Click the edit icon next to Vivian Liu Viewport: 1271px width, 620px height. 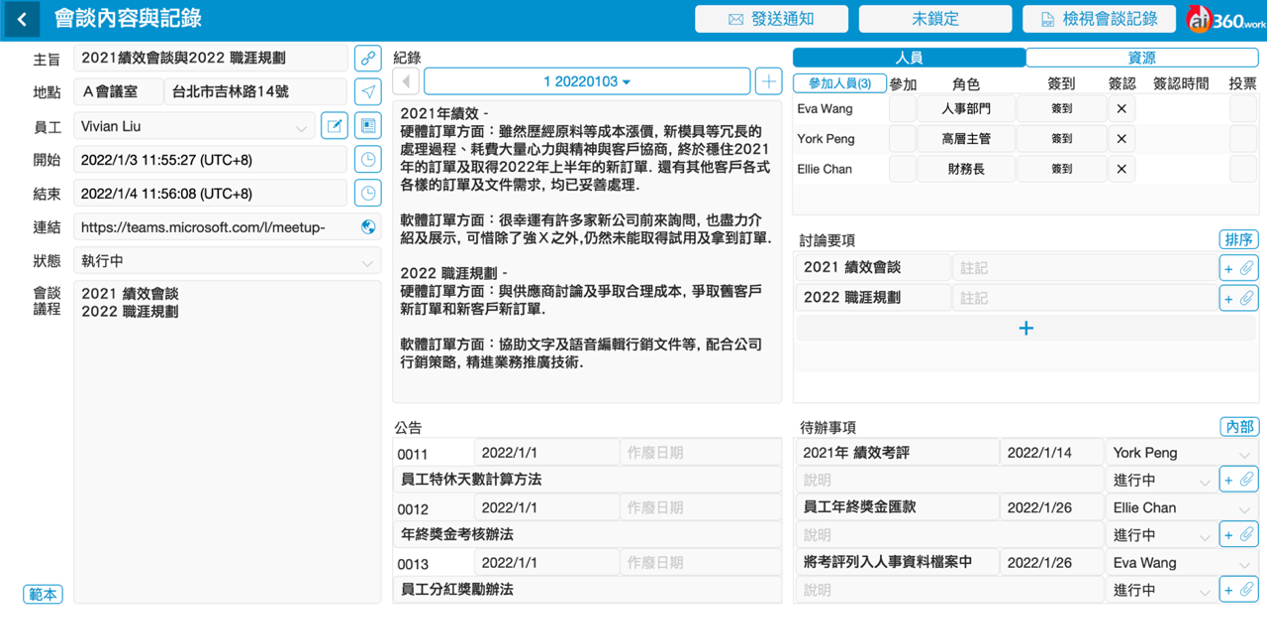[334, 126]
